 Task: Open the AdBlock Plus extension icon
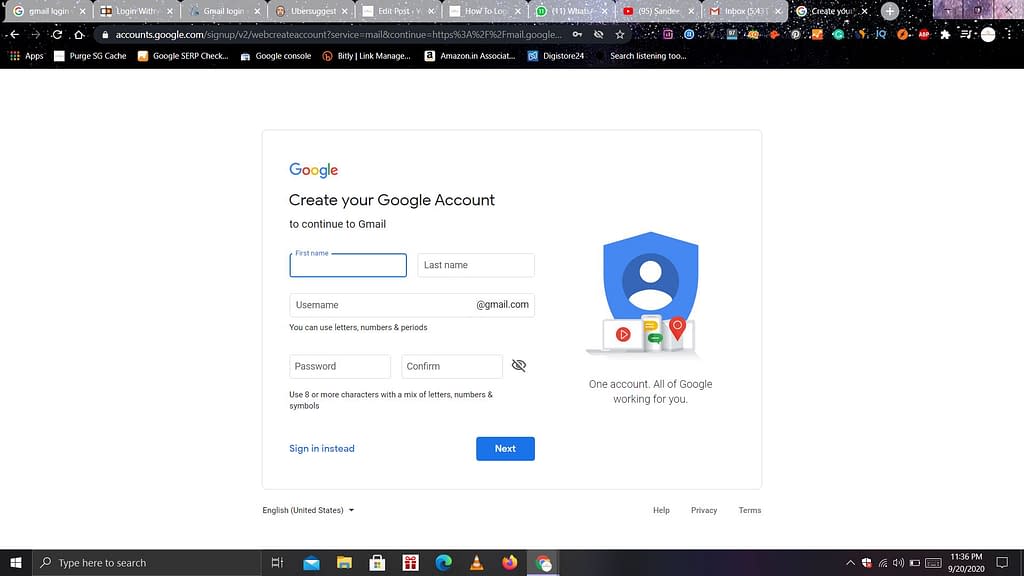pyautogui.click(x=924, y=35)
